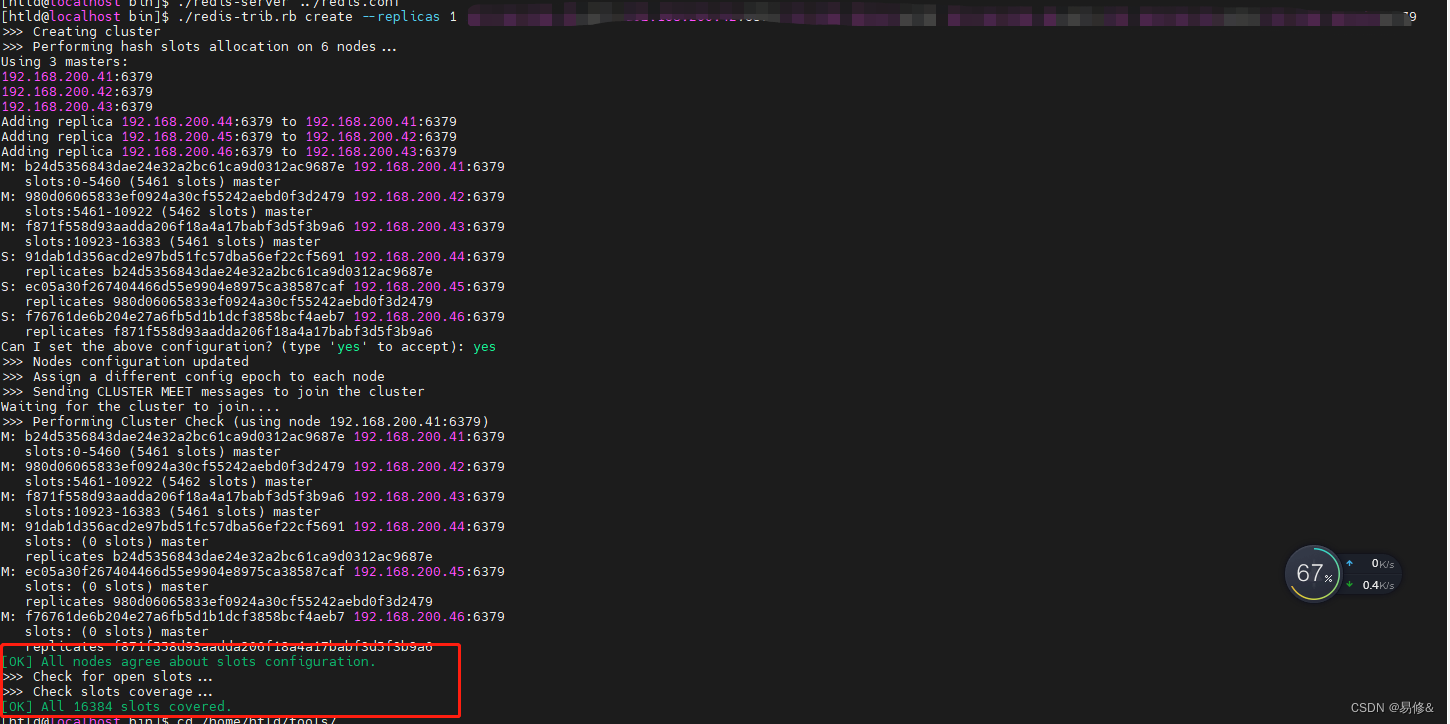The width and height of the screenshot is (1450, 724).
Task: Click the '>>> Nodes configuration updated' line
Action: coord(125,362)
